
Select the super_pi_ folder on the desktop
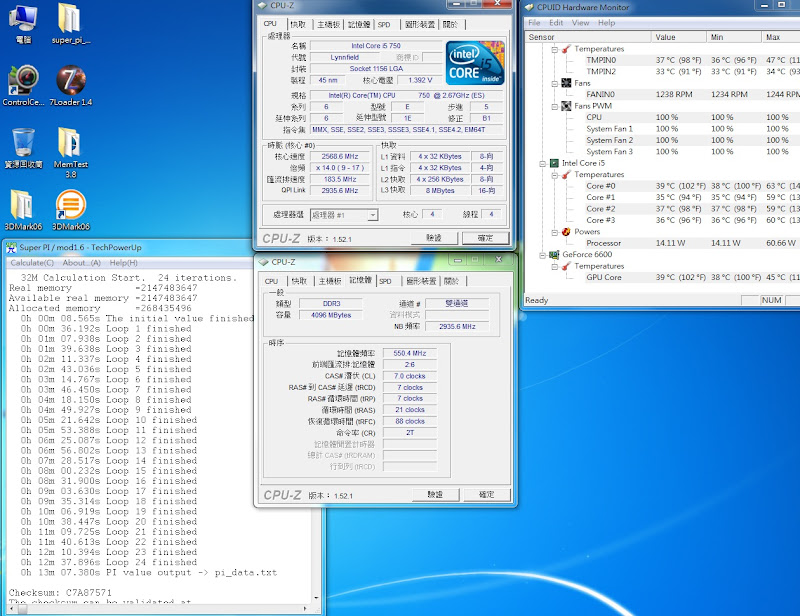[x=70, y=24]
